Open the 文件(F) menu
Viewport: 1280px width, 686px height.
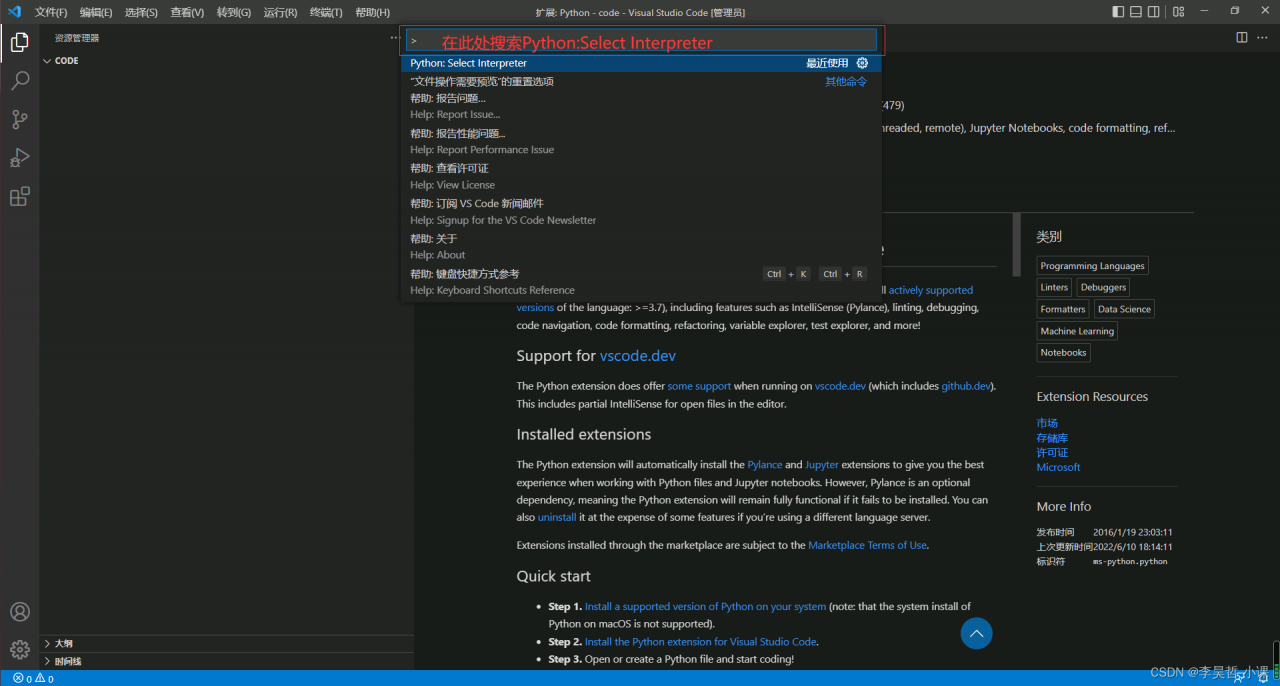(51, 12)
